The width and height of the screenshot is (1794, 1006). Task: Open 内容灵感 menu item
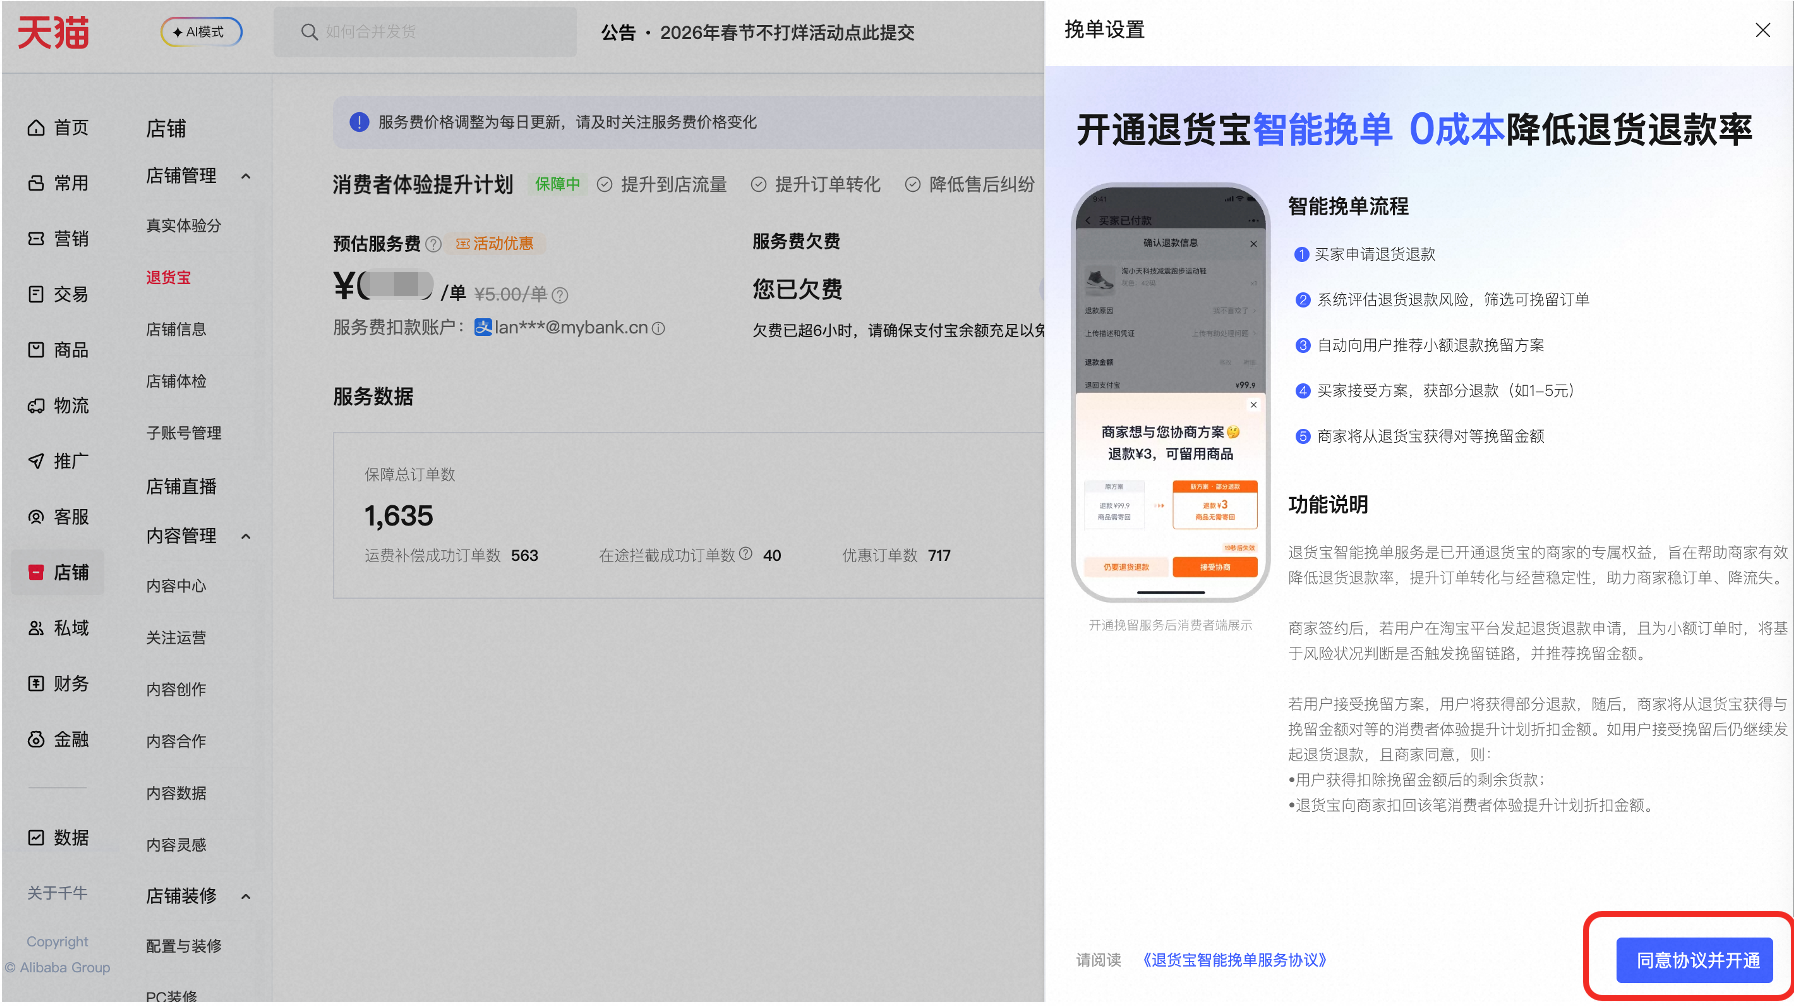176,846
